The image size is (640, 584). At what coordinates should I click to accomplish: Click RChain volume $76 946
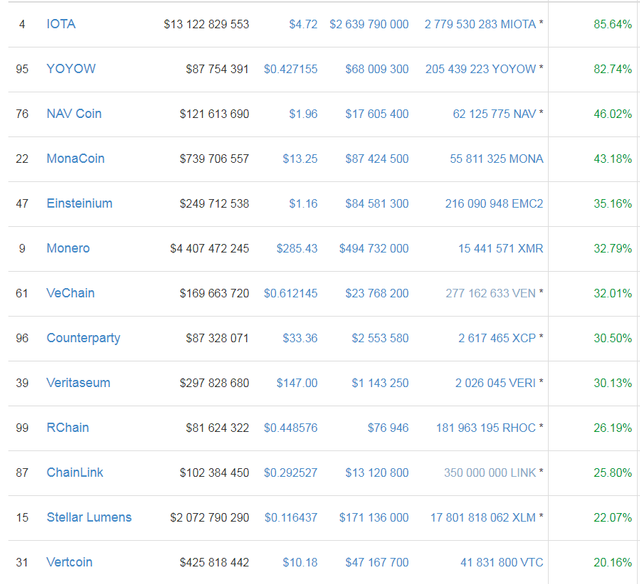388,428
